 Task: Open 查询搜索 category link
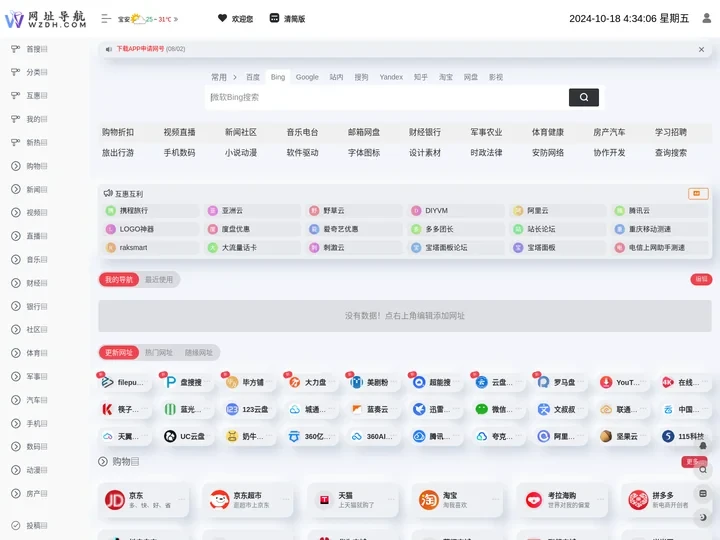coord(671,152)
